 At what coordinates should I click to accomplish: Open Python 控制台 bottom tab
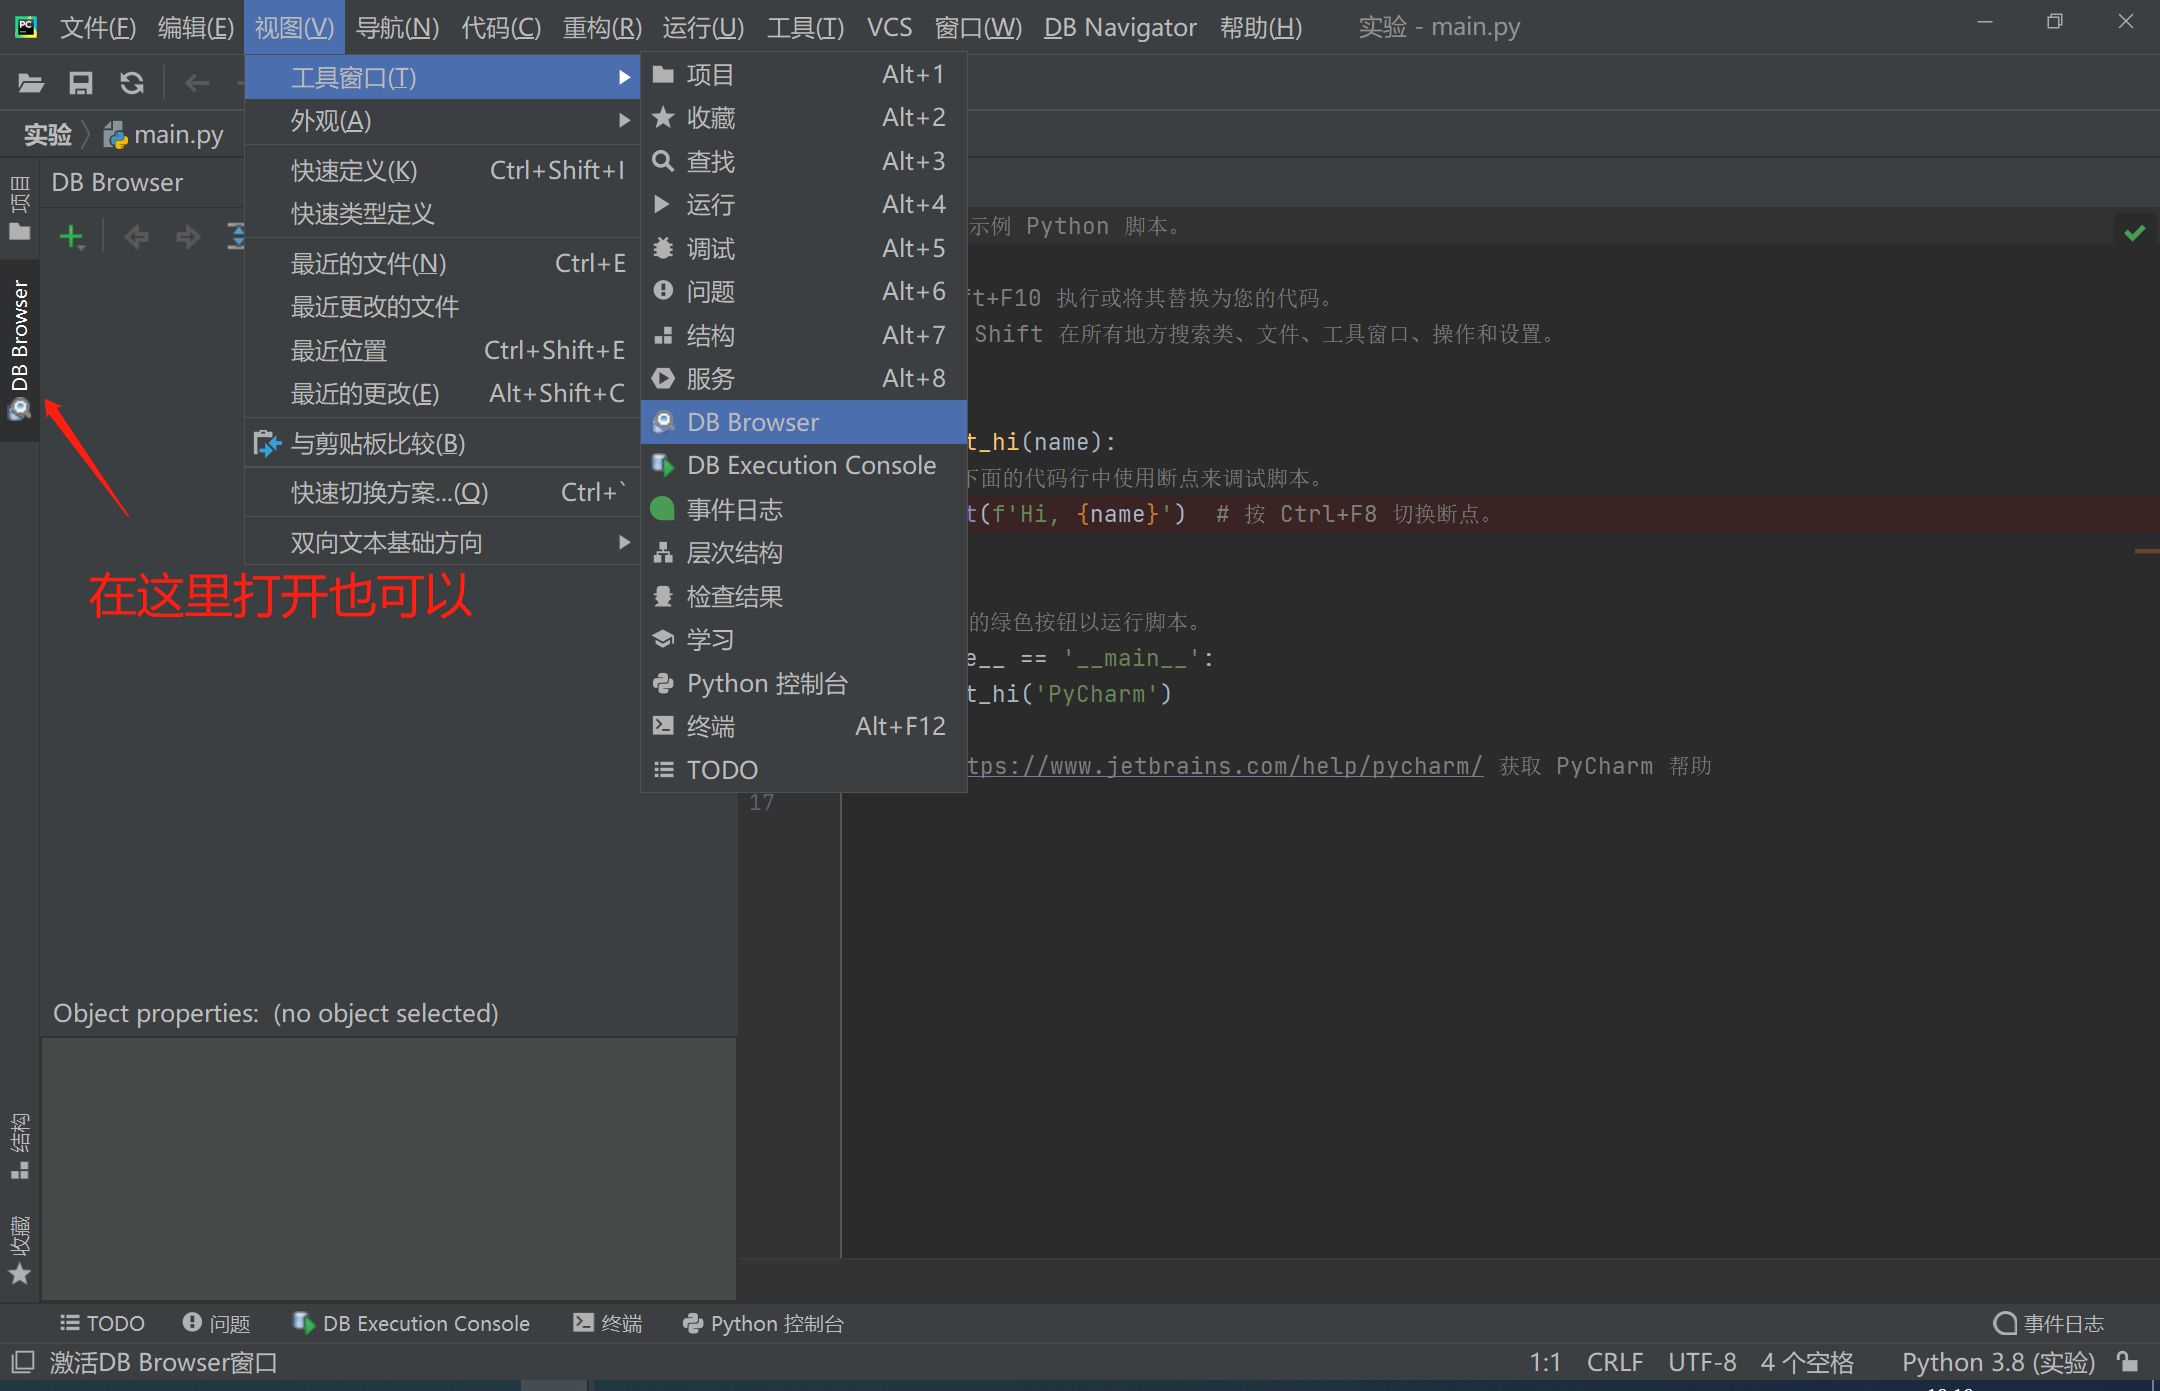tap(763, 1323)
